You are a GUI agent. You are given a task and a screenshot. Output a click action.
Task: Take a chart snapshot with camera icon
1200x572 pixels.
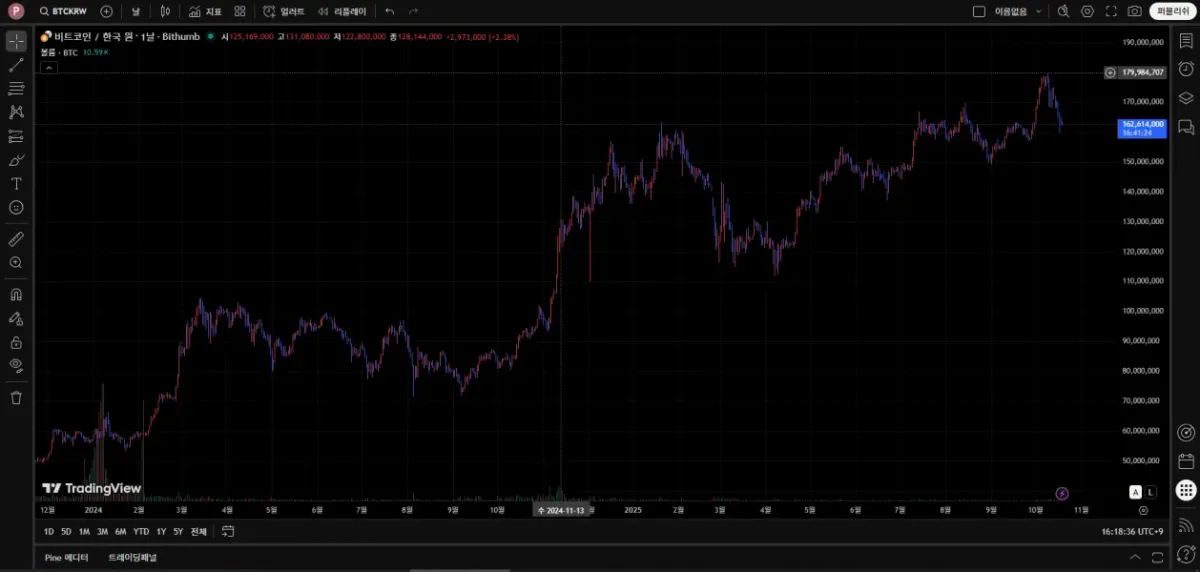(1134, 11)
